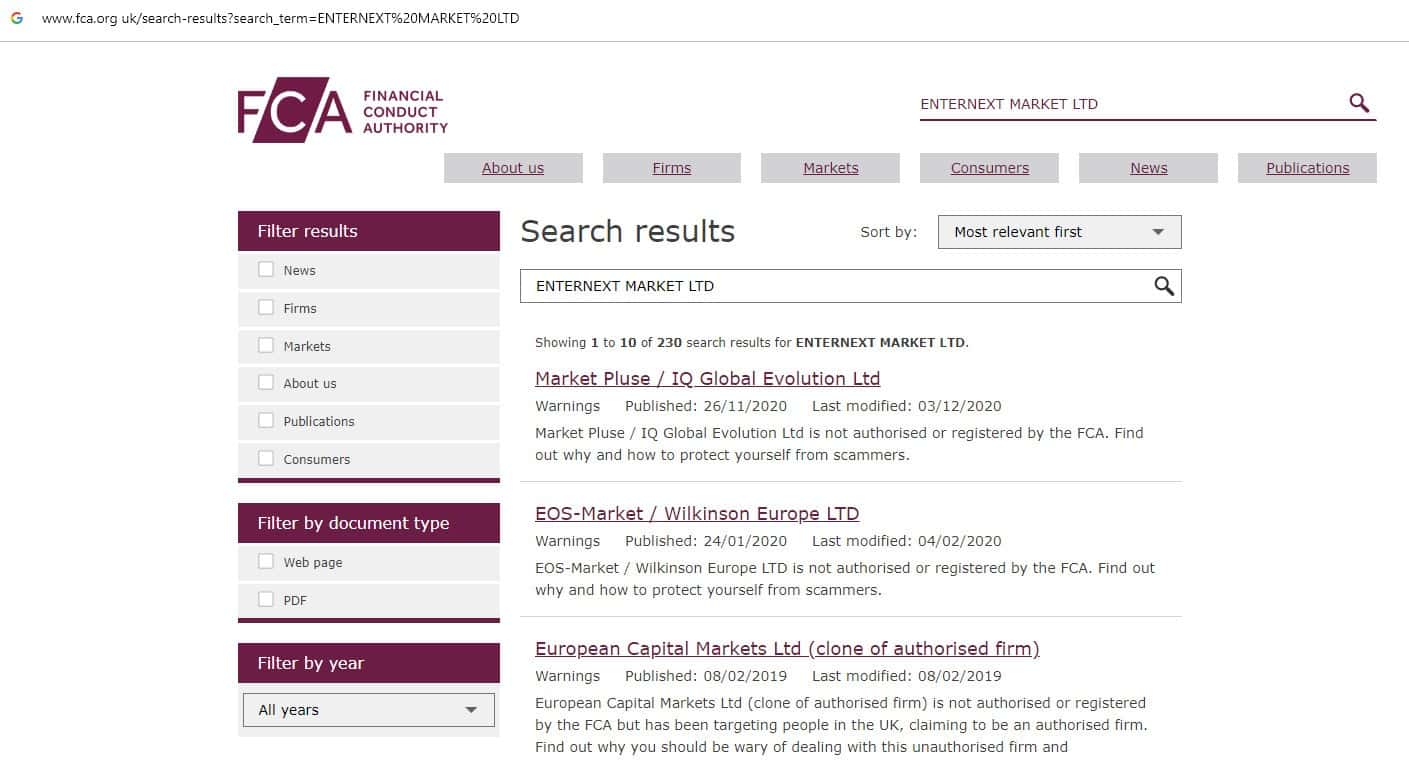Open the About us navigation menu
The height and width of the screenshot is (767, 1409).
coord(513,168)
